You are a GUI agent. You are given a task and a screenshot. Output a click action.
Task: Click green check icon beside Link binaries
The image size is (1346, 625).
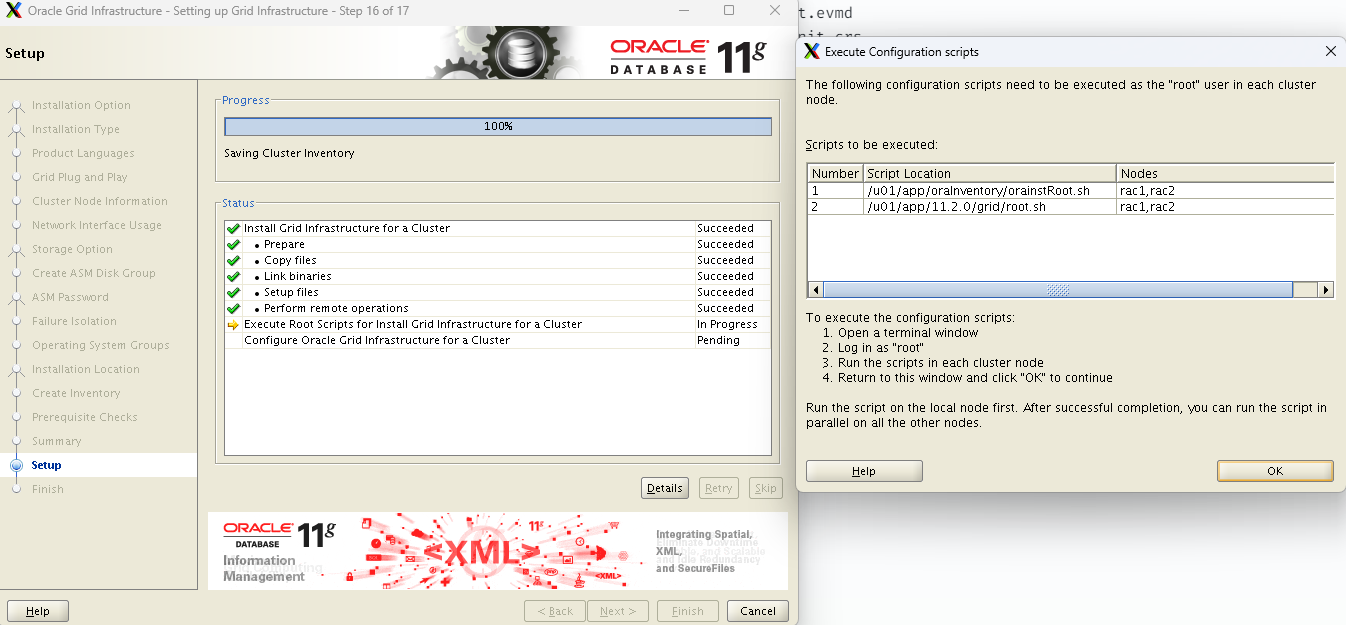click(x=233, y=276)
